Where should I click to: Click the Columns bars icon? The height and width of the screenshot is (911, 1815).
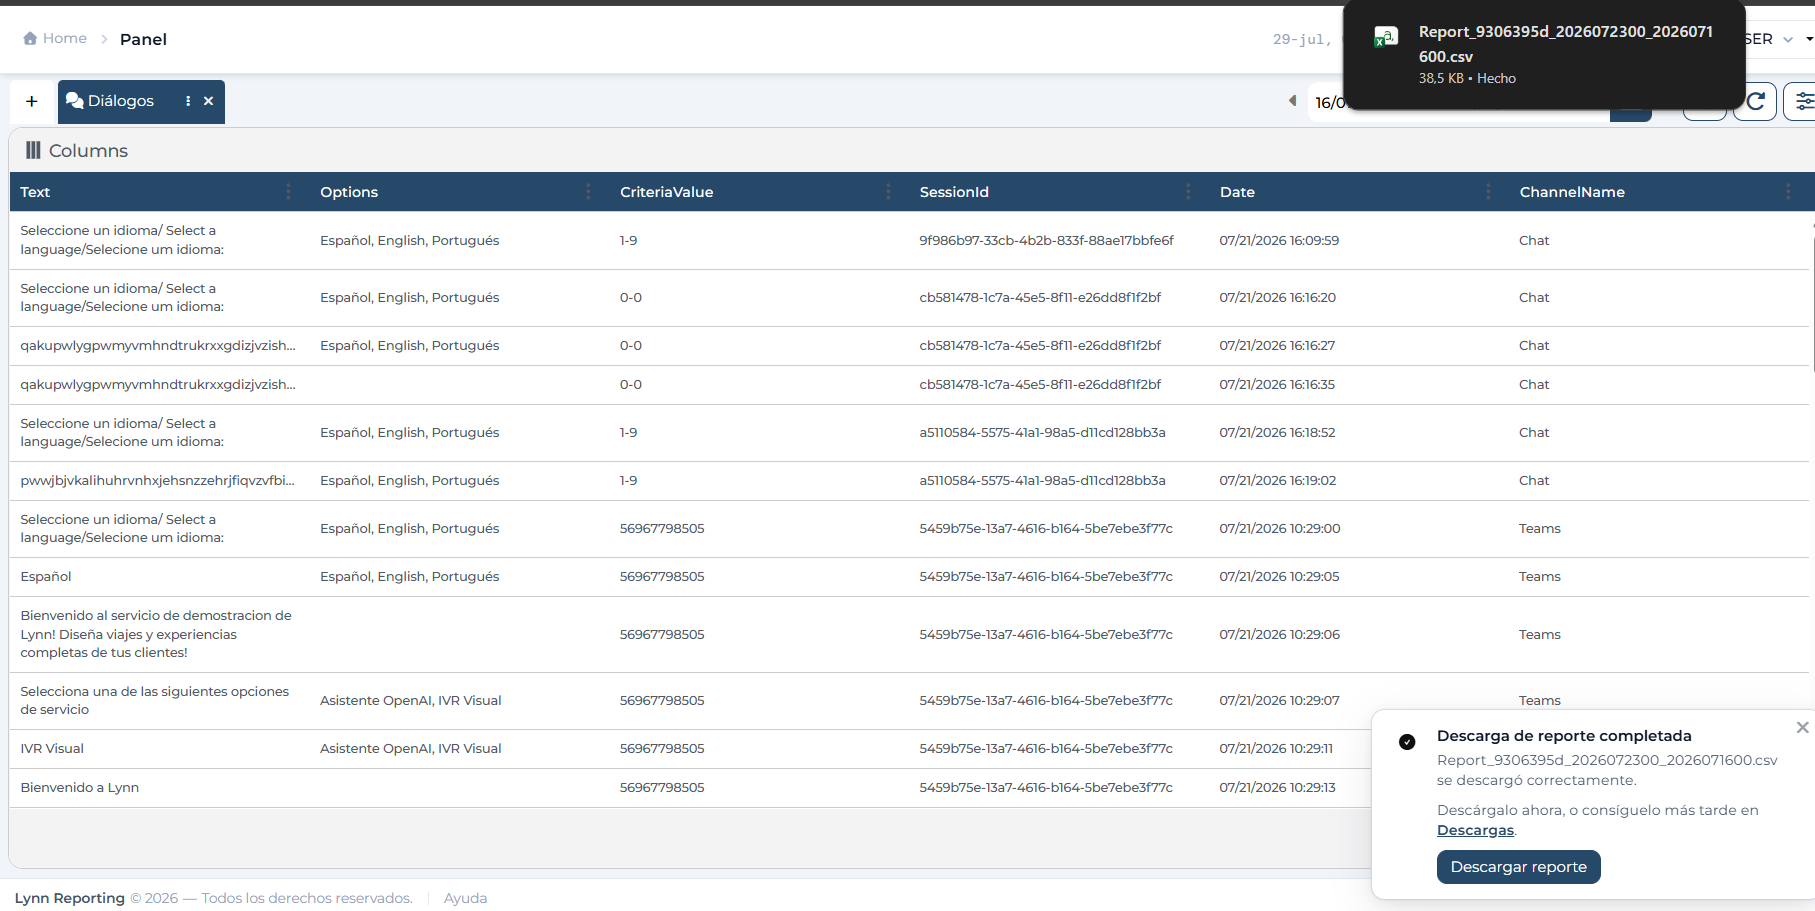coord(33,150)
